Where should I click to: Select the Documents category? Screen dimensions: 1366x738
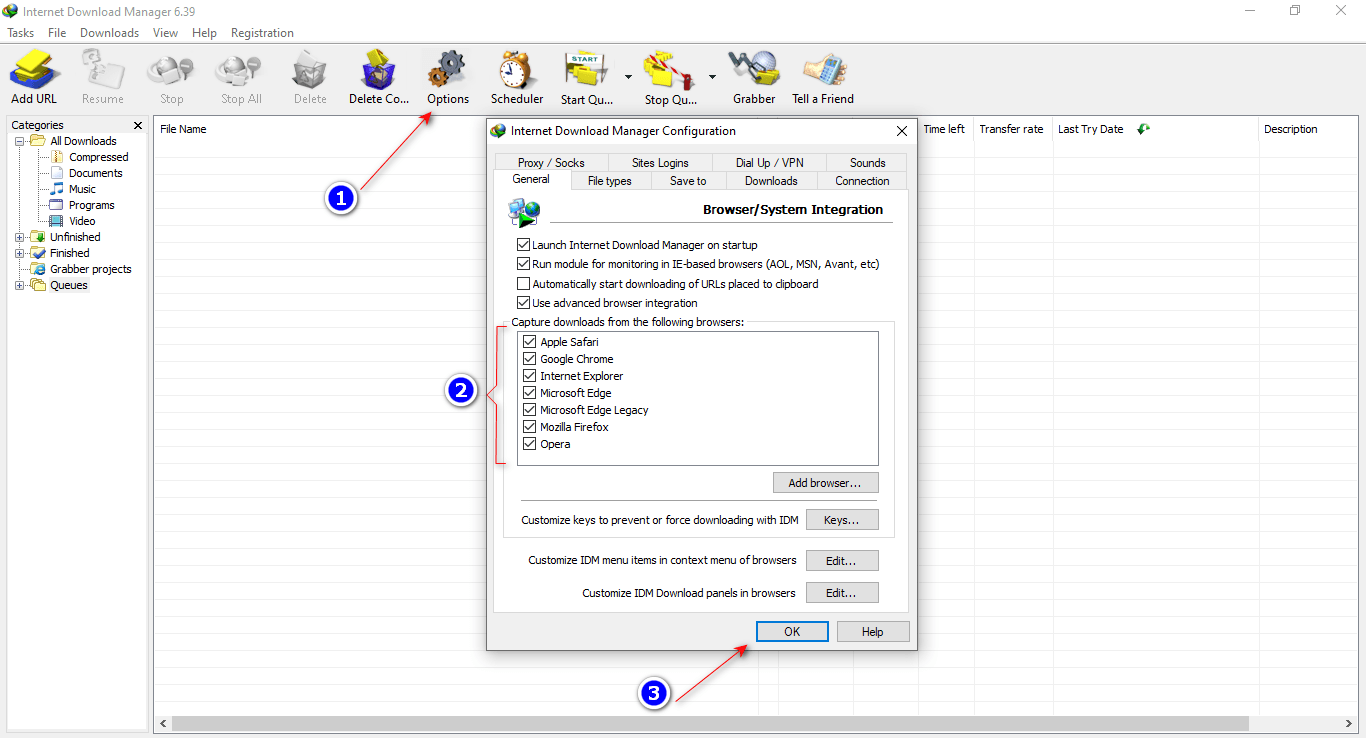click(x=95, y=173)
